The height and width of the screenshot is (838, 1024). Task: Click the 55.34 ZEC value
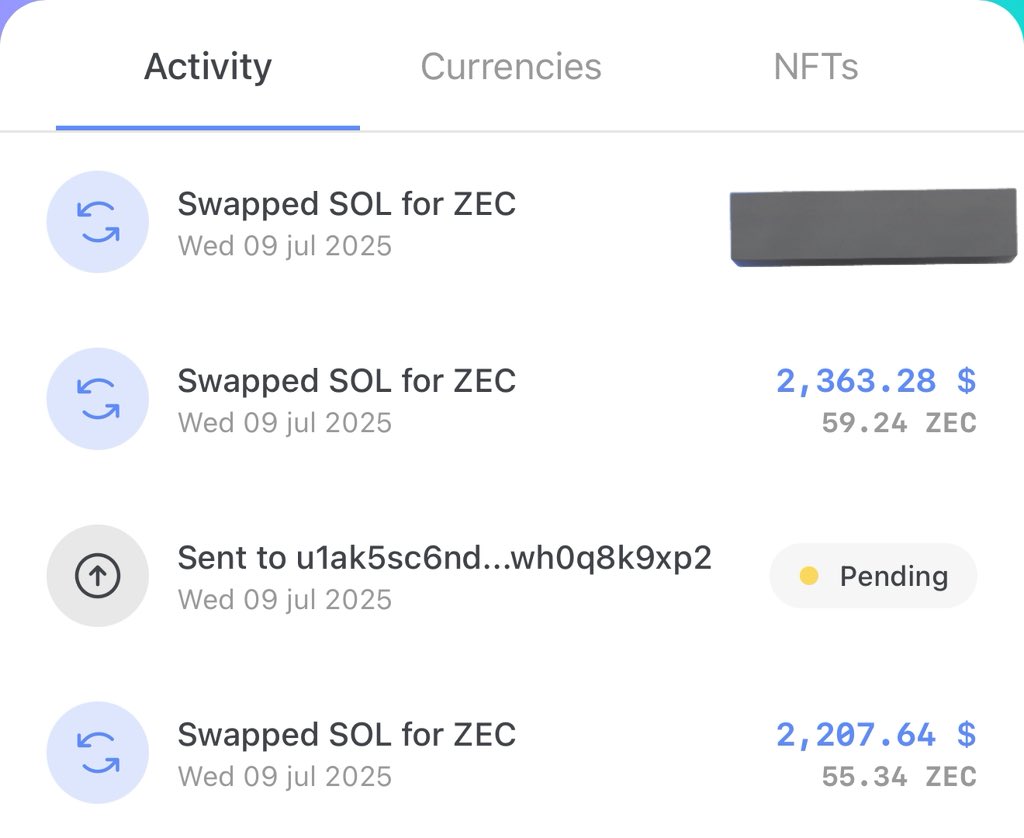coord(899,777)
